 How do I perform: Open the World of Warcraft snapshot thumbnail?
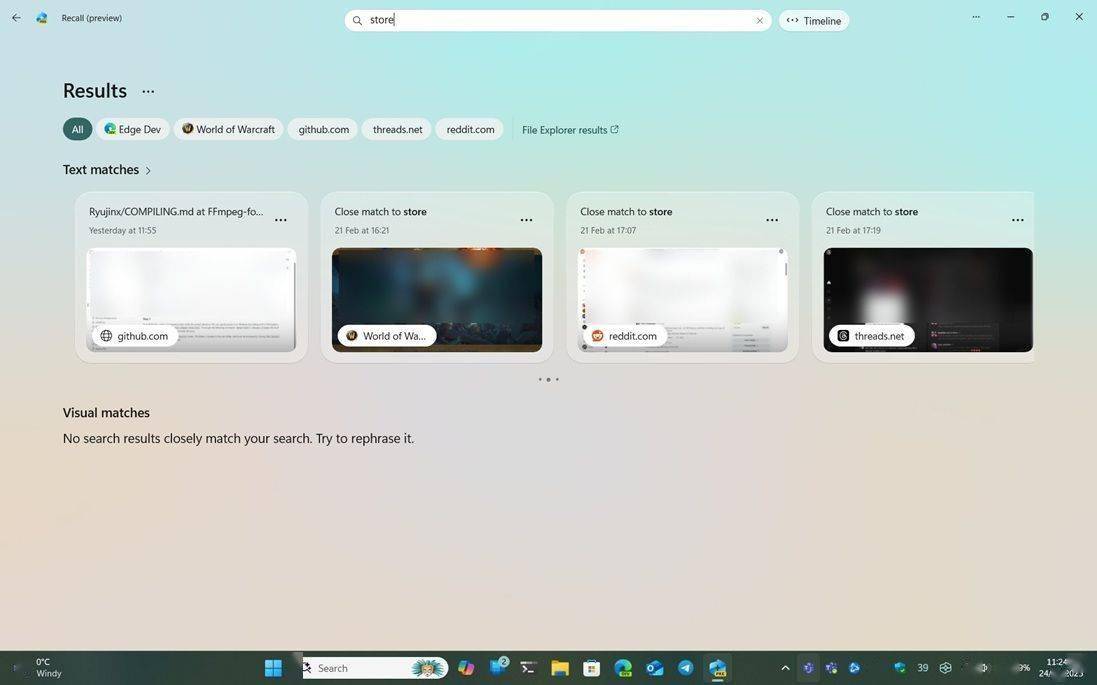pos(437,299)
